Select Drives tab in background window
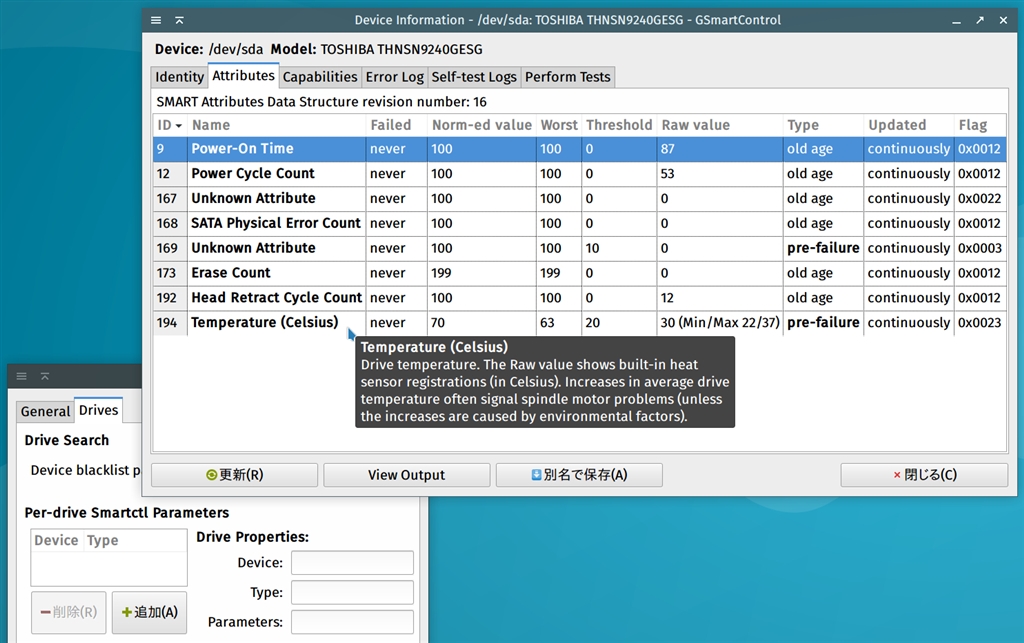This screenshot has height=643, width=1024. (99, 410)
